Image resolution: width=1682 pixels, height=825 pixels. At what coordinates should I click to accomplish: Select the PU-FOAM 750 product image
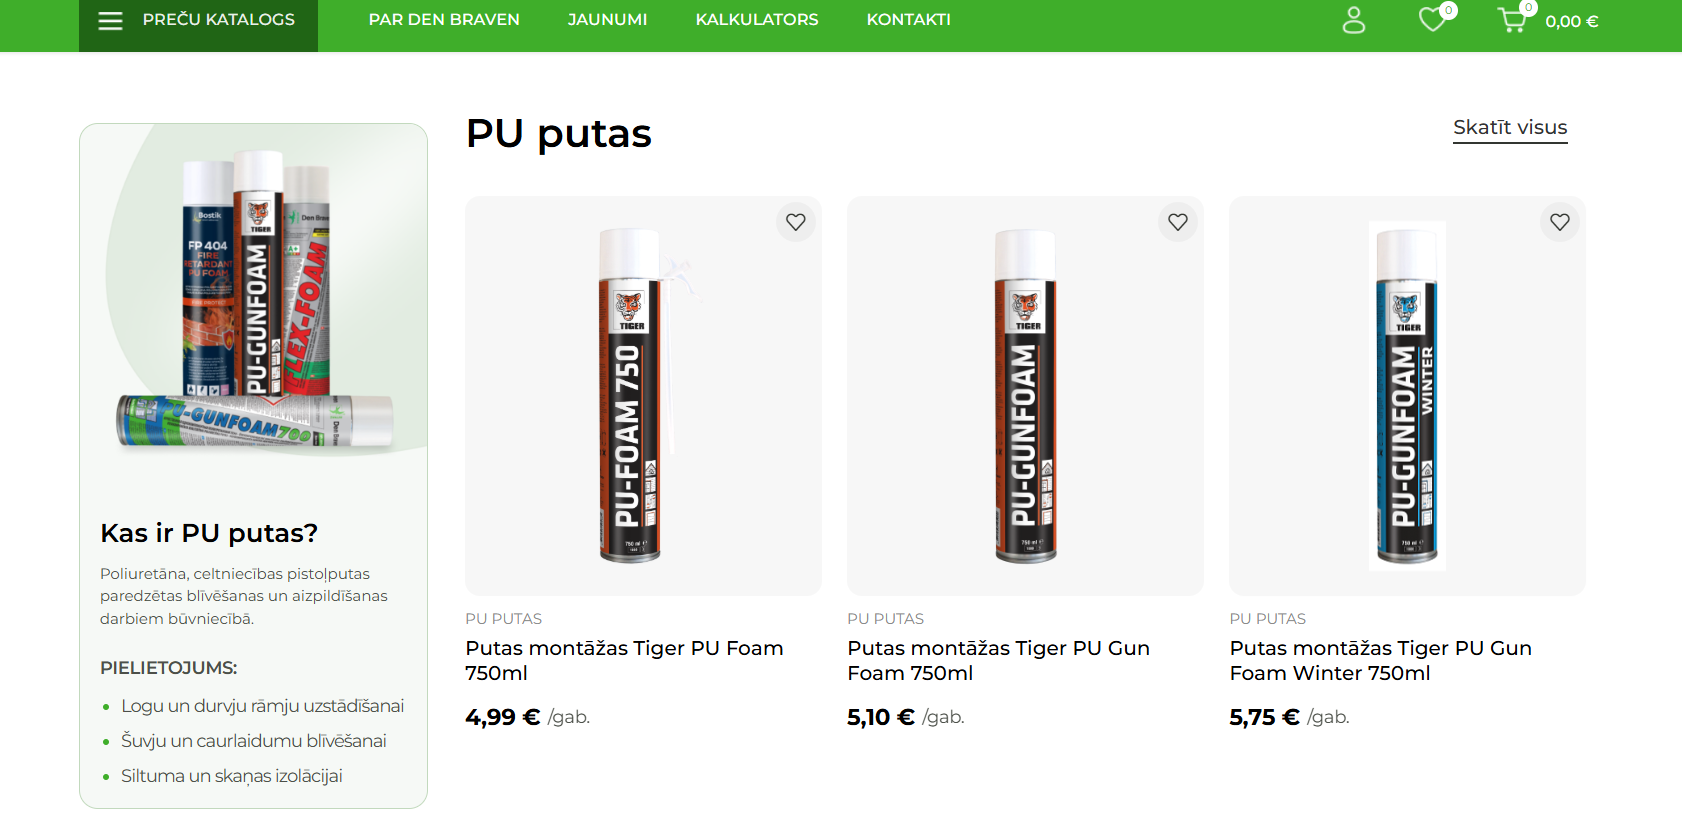point(643,396)
